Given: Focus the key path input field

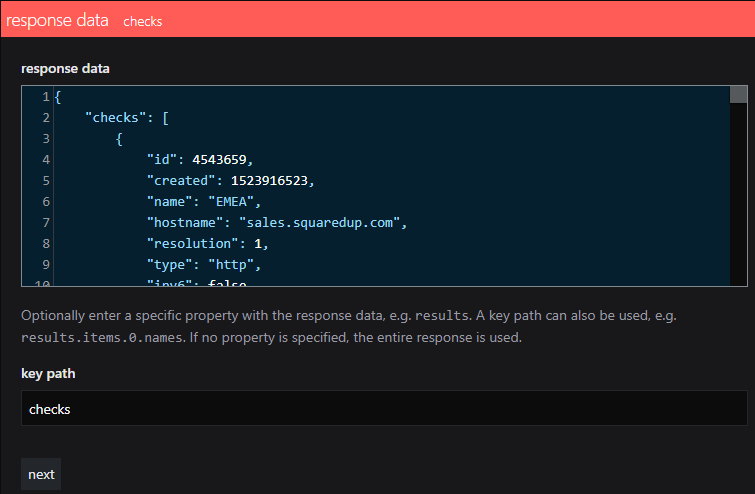Looking at the screenshot, I should (384, 408).
